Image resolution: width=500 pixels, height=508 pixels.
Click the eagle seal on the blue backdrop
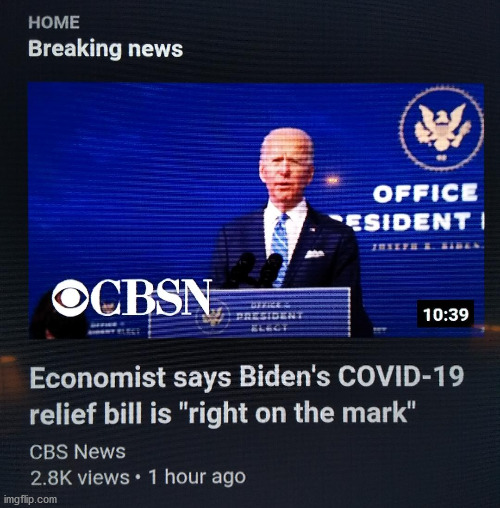pos(442,128)
